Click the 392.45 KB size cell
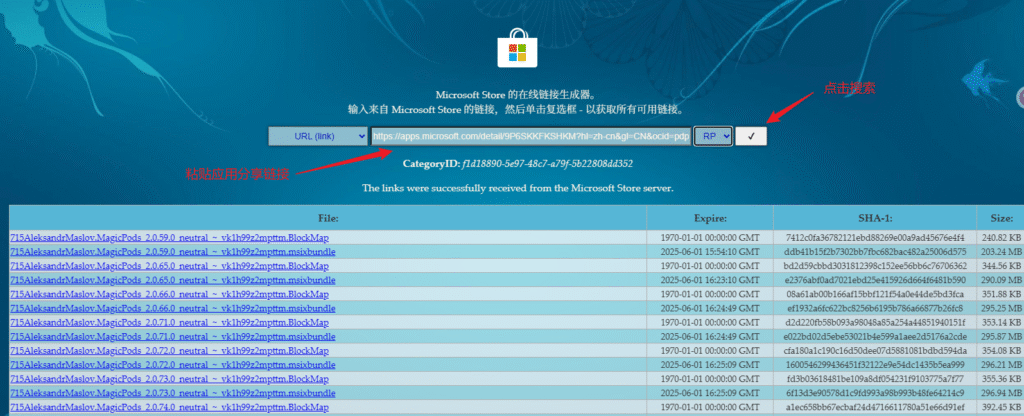Image resolution: width=1024 pixels, height=416 pixels. (x=1002, y=408)
